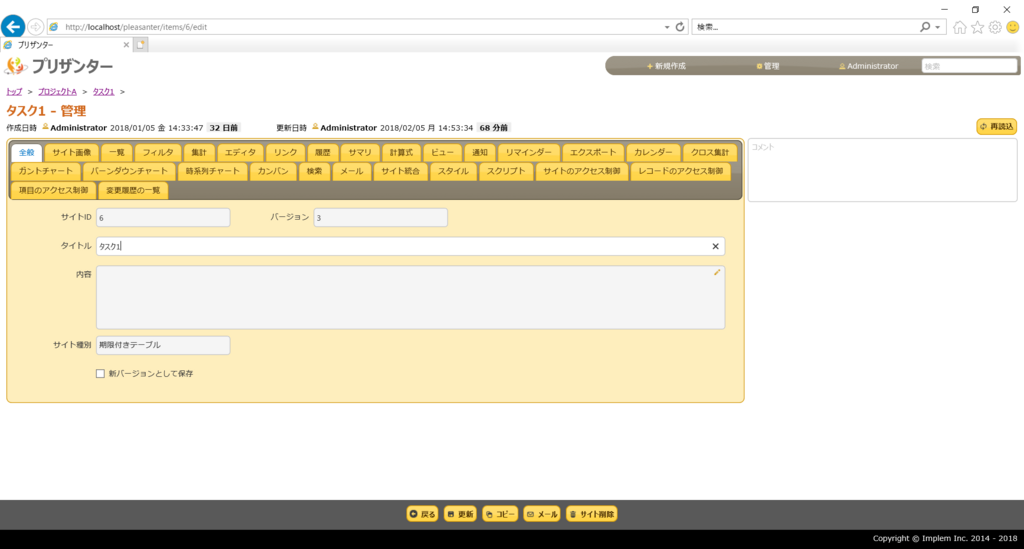Open favorites star icon
Viewport: 1024px width, 549px height.
pos(977,27)
